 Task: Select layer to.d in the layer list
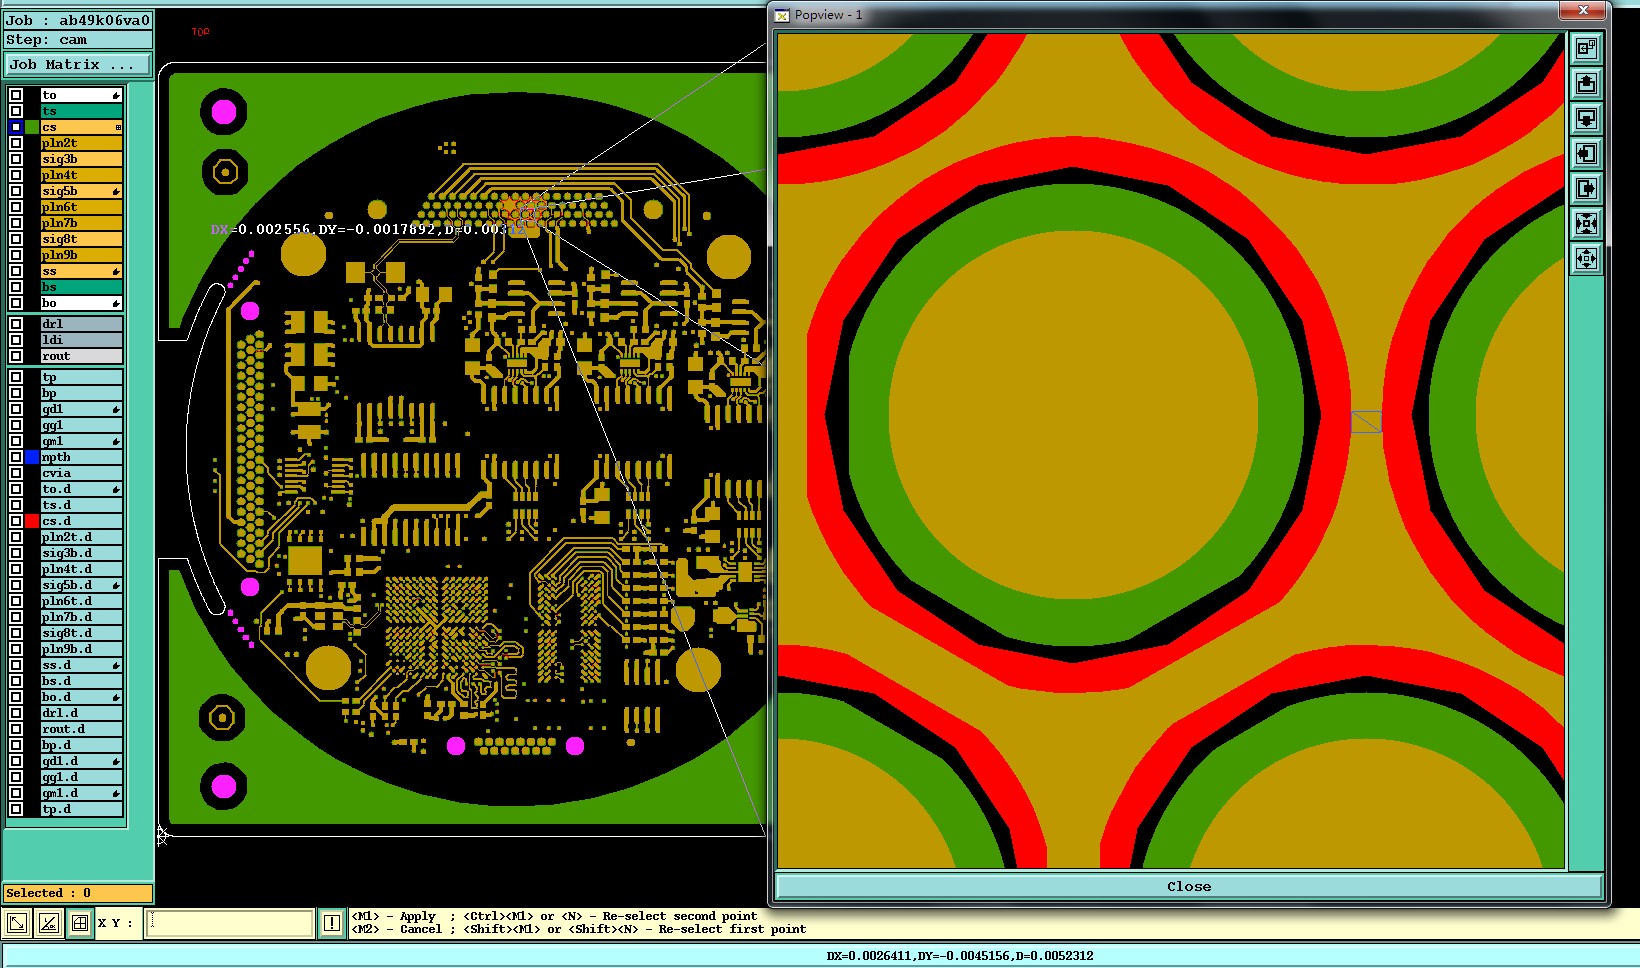coord(81,489)
